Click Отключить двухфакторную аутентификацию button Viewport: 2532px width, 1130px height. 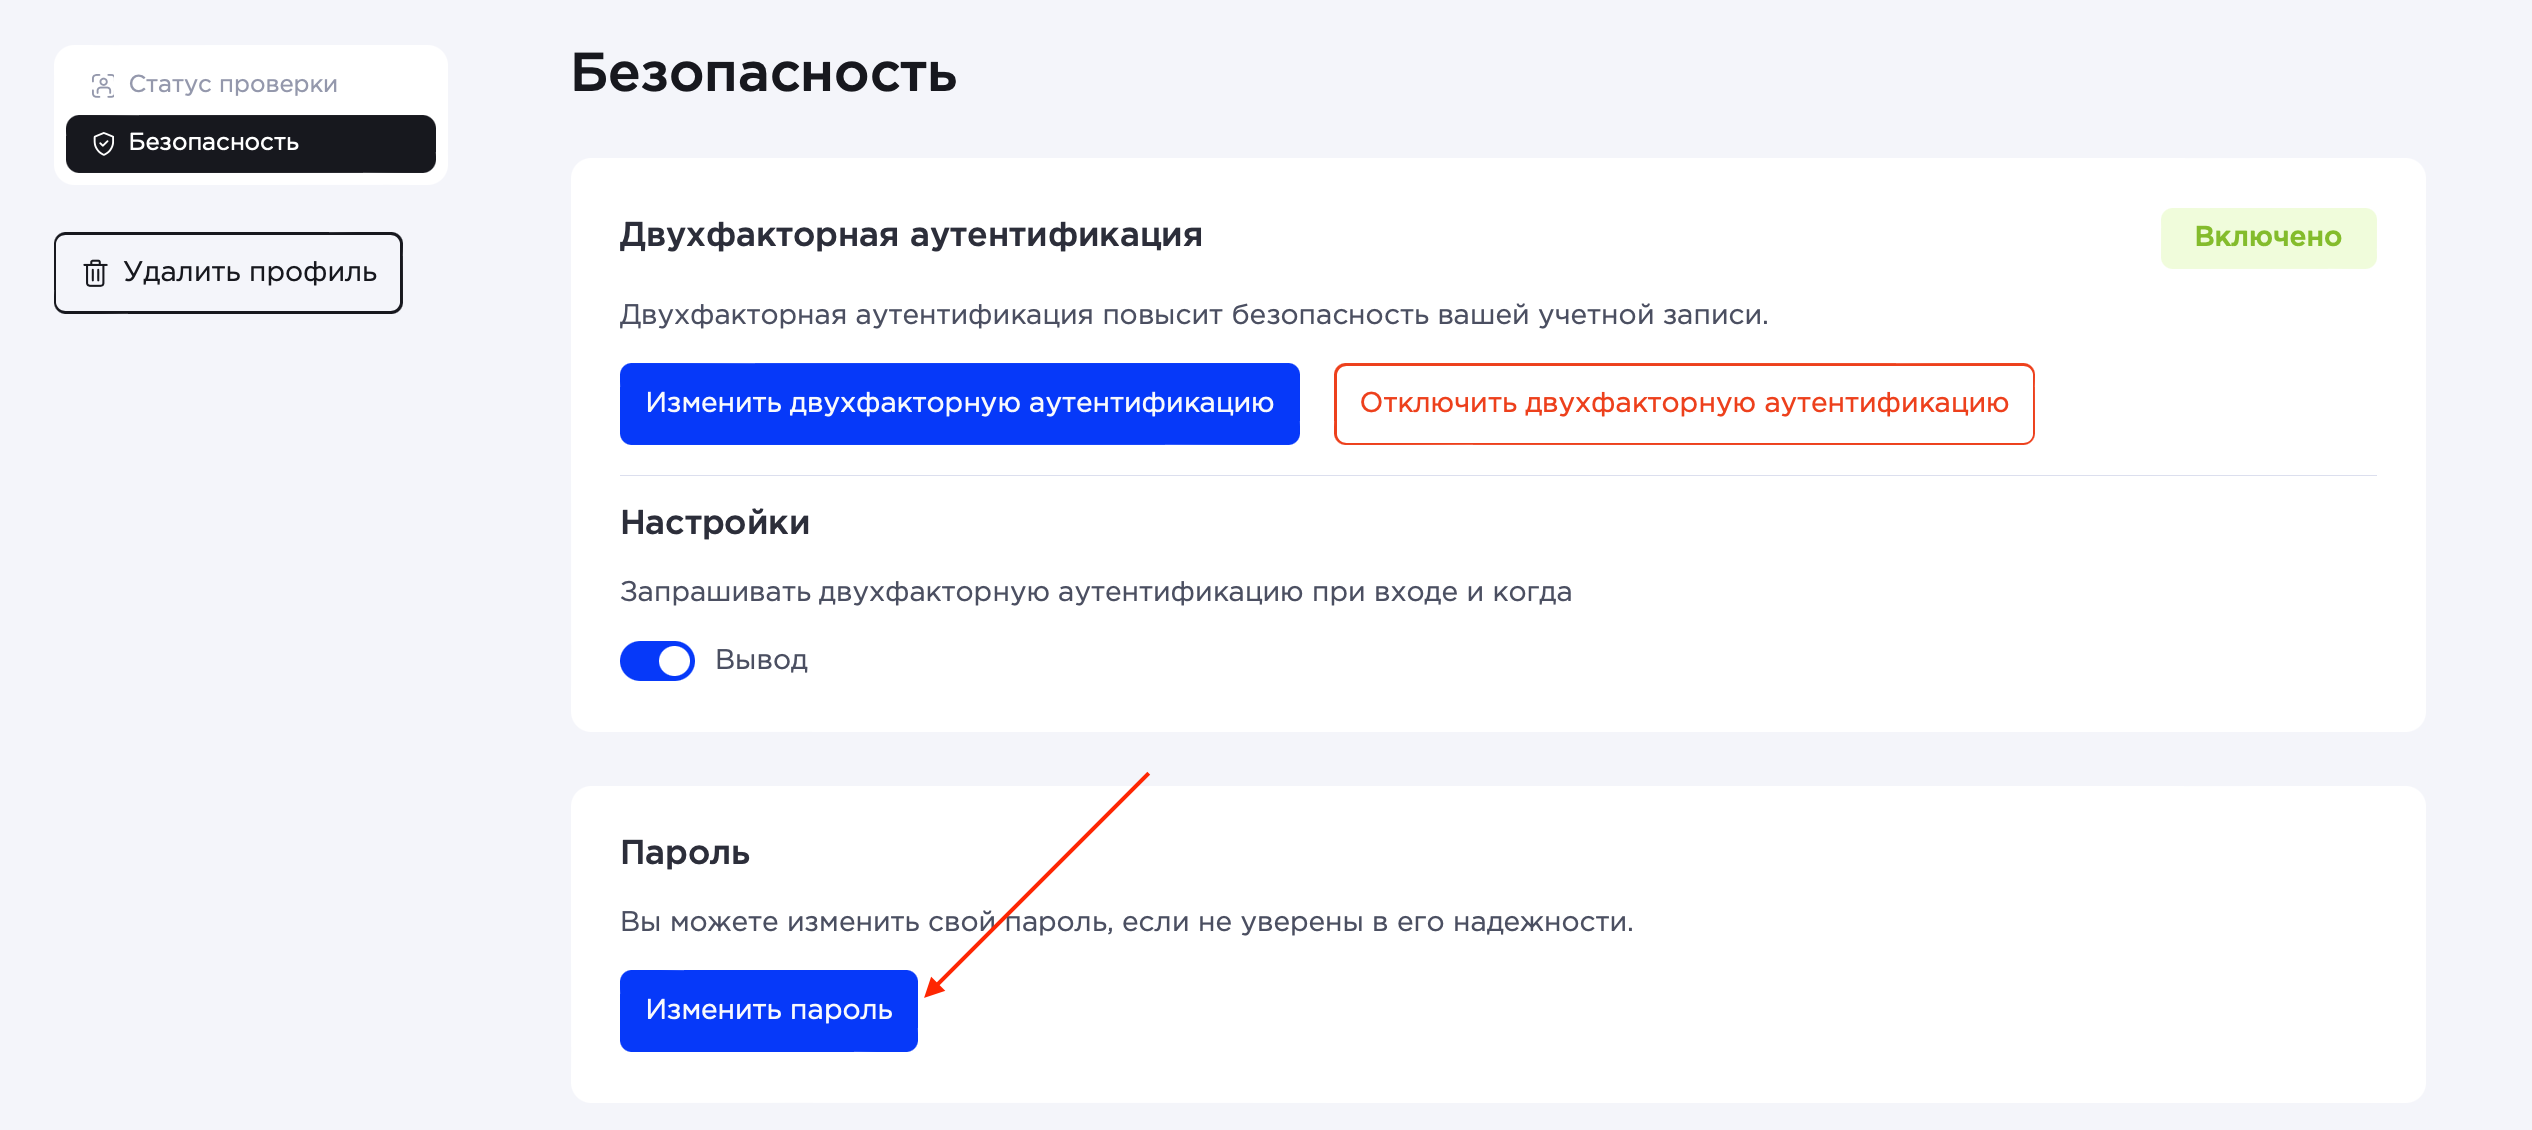pos(1683,403)
